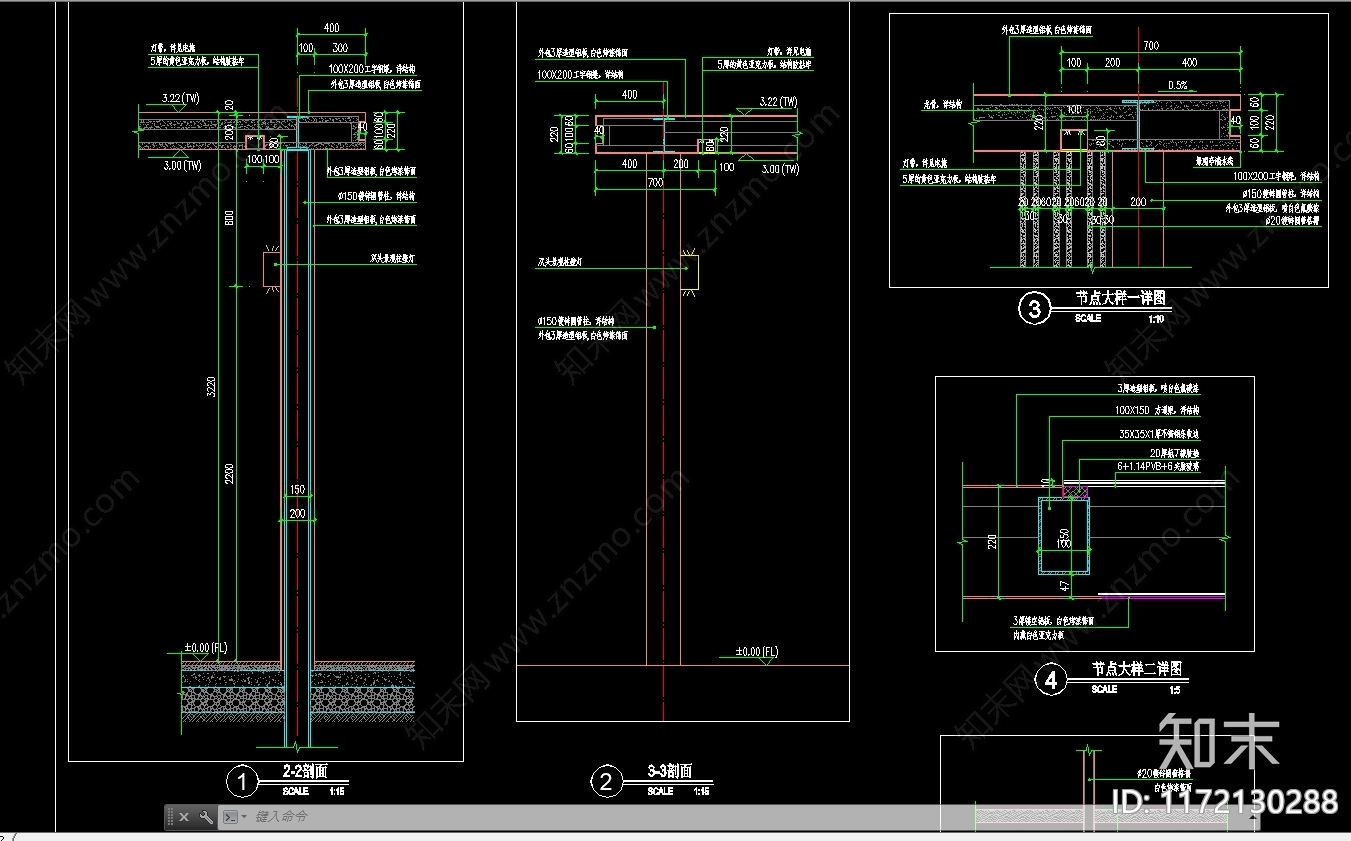Select the 35X35X1 annotation label
The width and height of the screenshot is (1351, 841).
(x=1158, y=434)
